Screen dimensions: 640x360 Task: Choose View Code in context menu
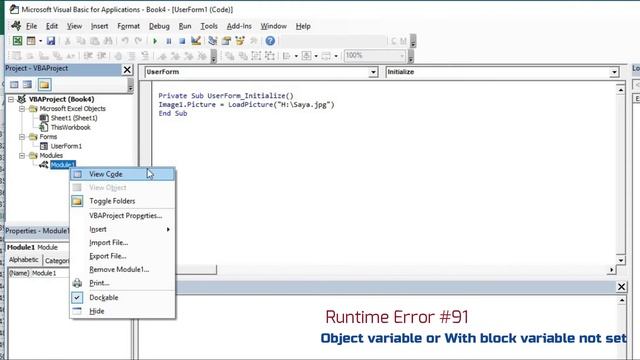[122, 174]
